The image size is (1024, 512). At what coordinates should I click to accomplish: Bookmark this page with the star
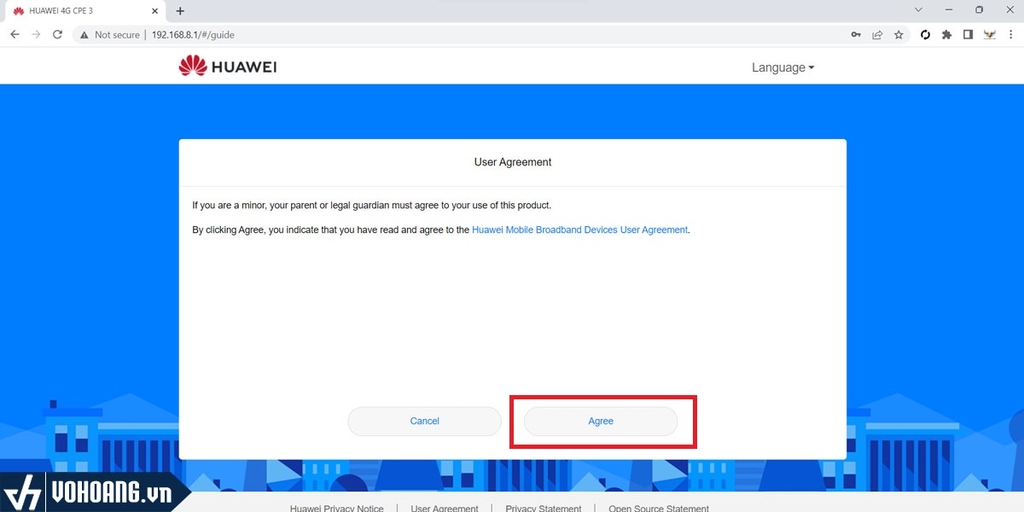coord(899,35)
